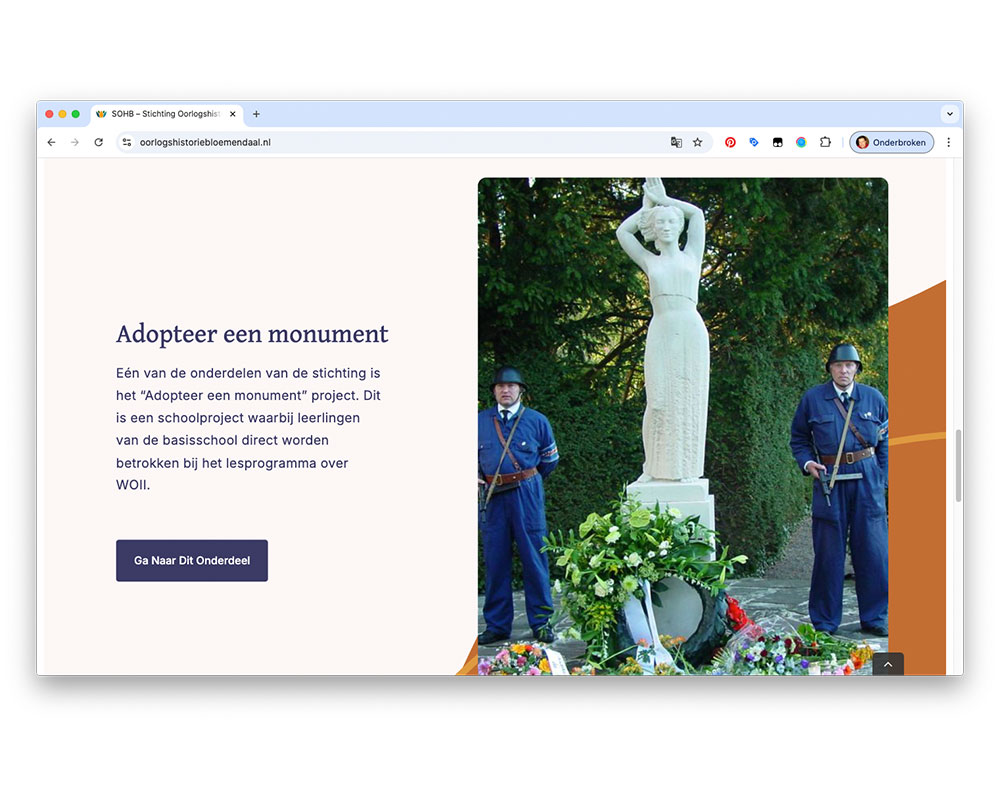Open the Extensions puzzle piece menu
This screenshot has height=800, width=1000.
825,142
